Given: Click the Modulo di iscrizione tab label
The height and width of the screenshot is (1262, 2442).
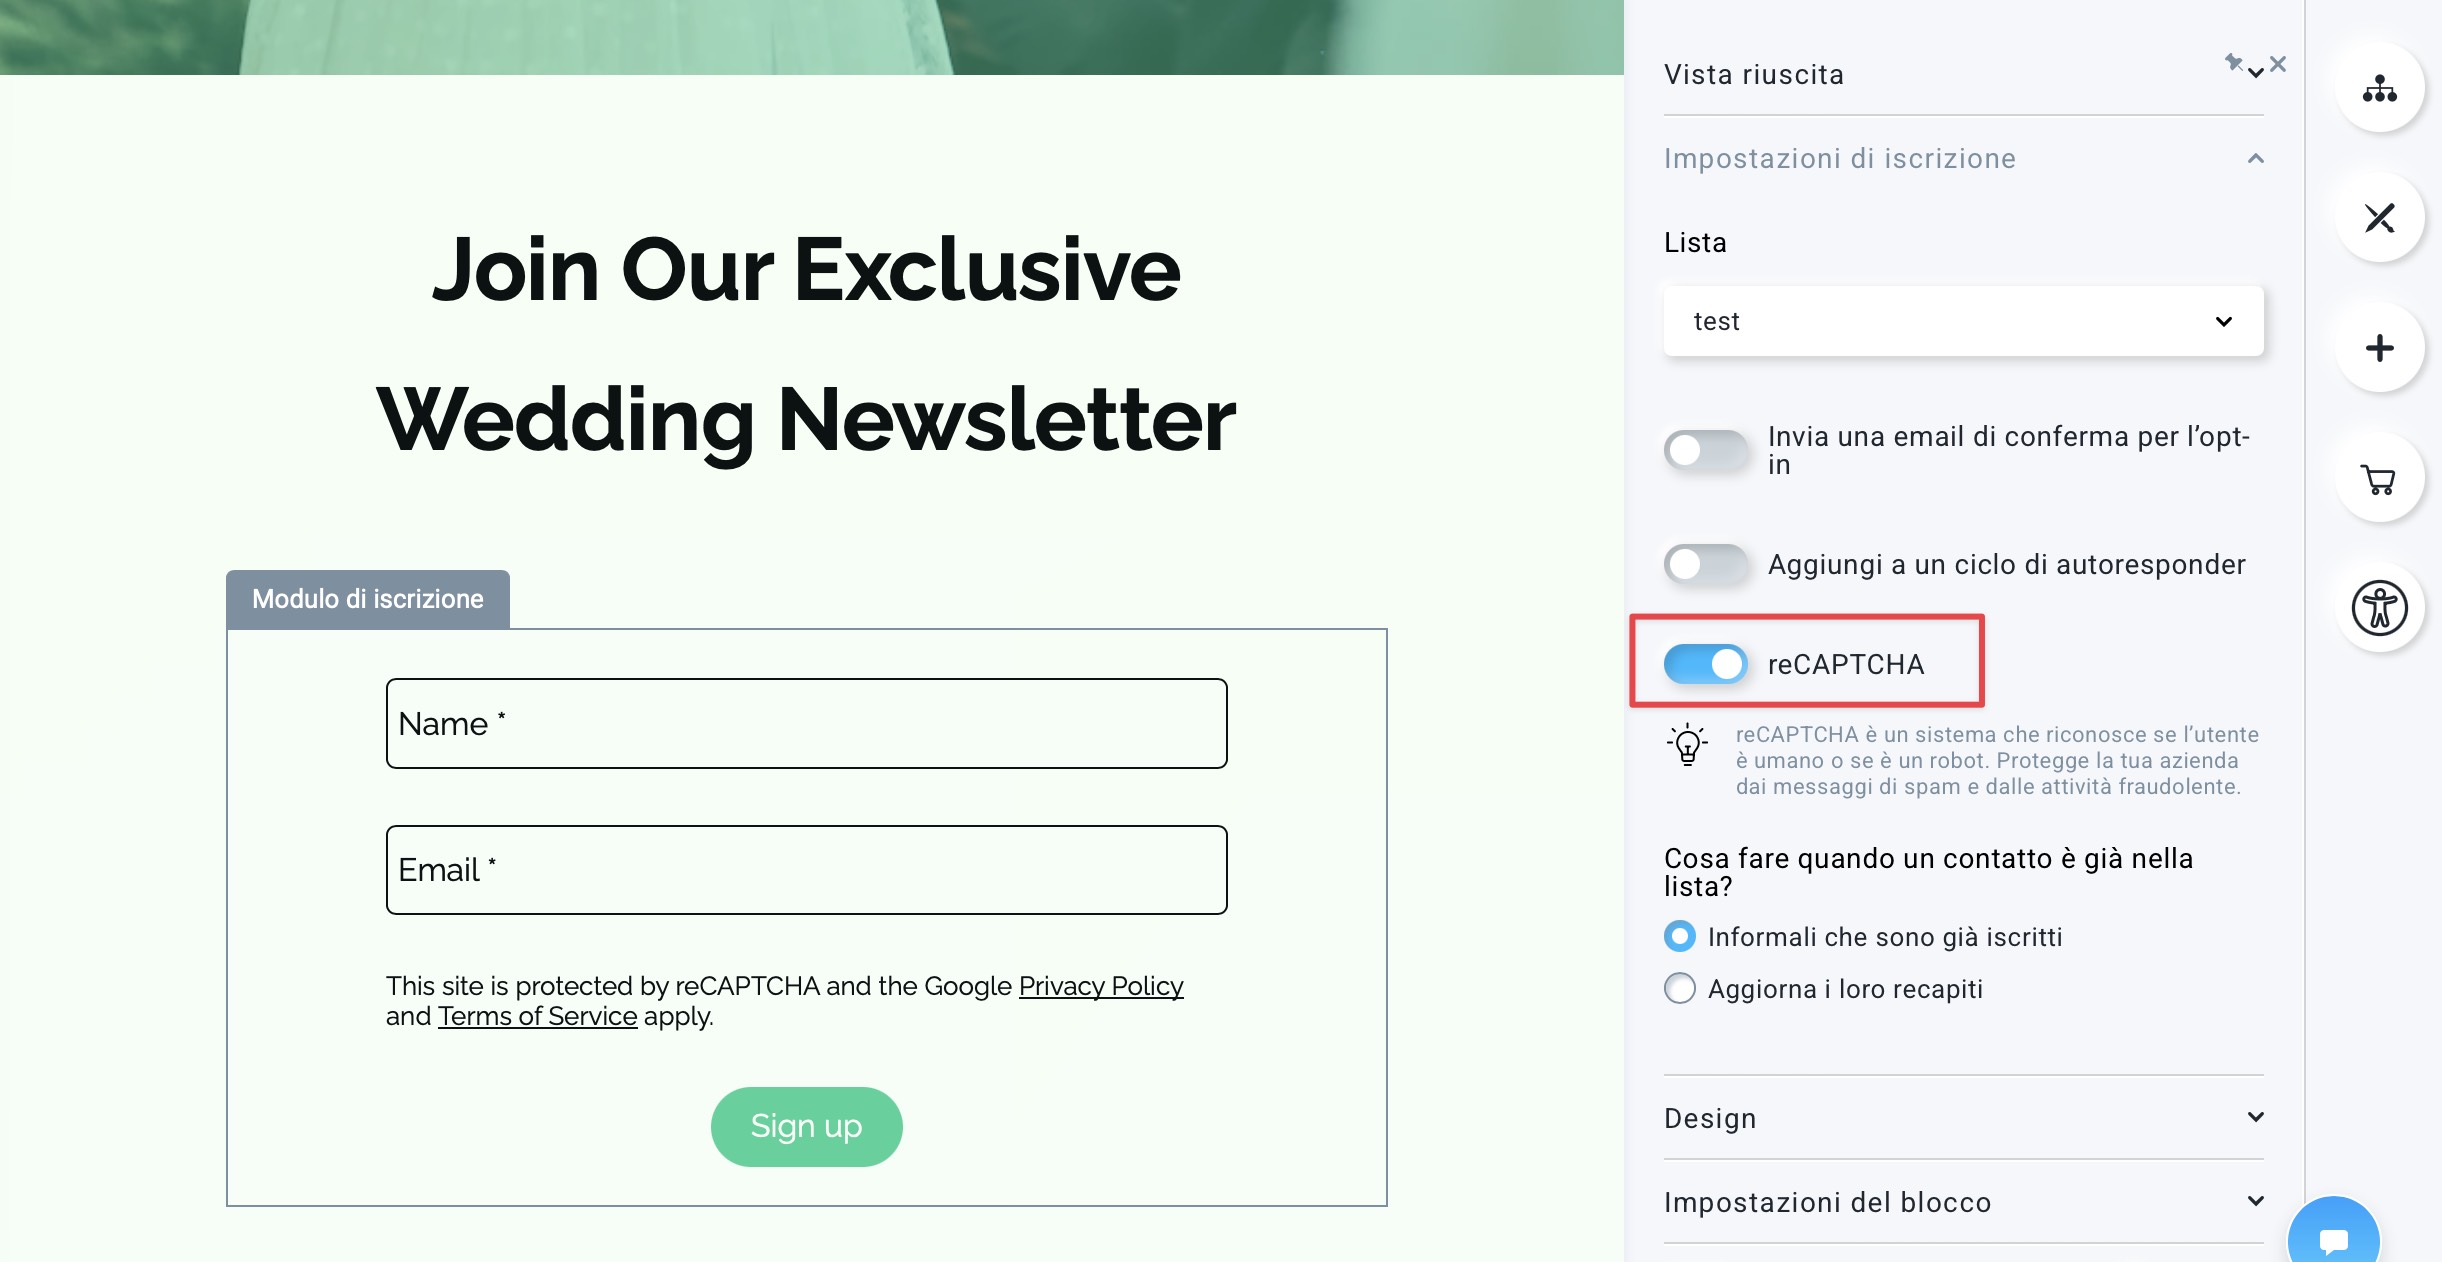Looking at the screenshot, I should (368, 599).
